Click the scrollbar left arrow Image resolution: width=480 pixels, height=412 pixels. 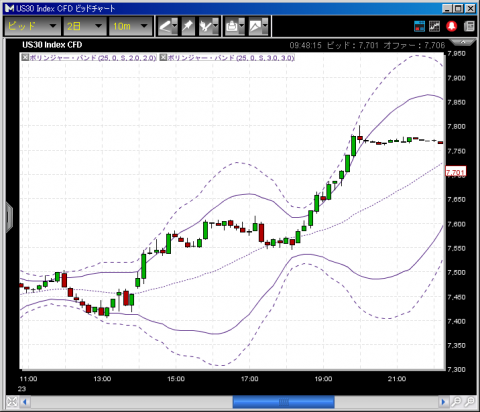pos(25,402)
